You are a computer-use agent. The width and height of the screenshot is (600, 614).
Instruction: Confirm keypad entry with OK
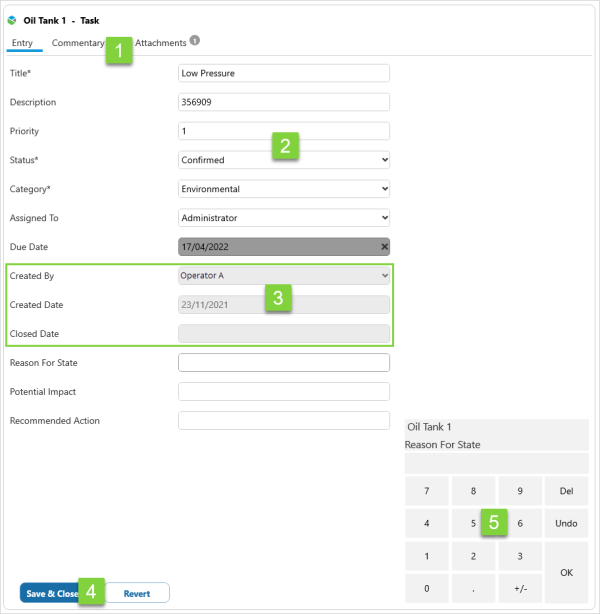tap(566, 572)
